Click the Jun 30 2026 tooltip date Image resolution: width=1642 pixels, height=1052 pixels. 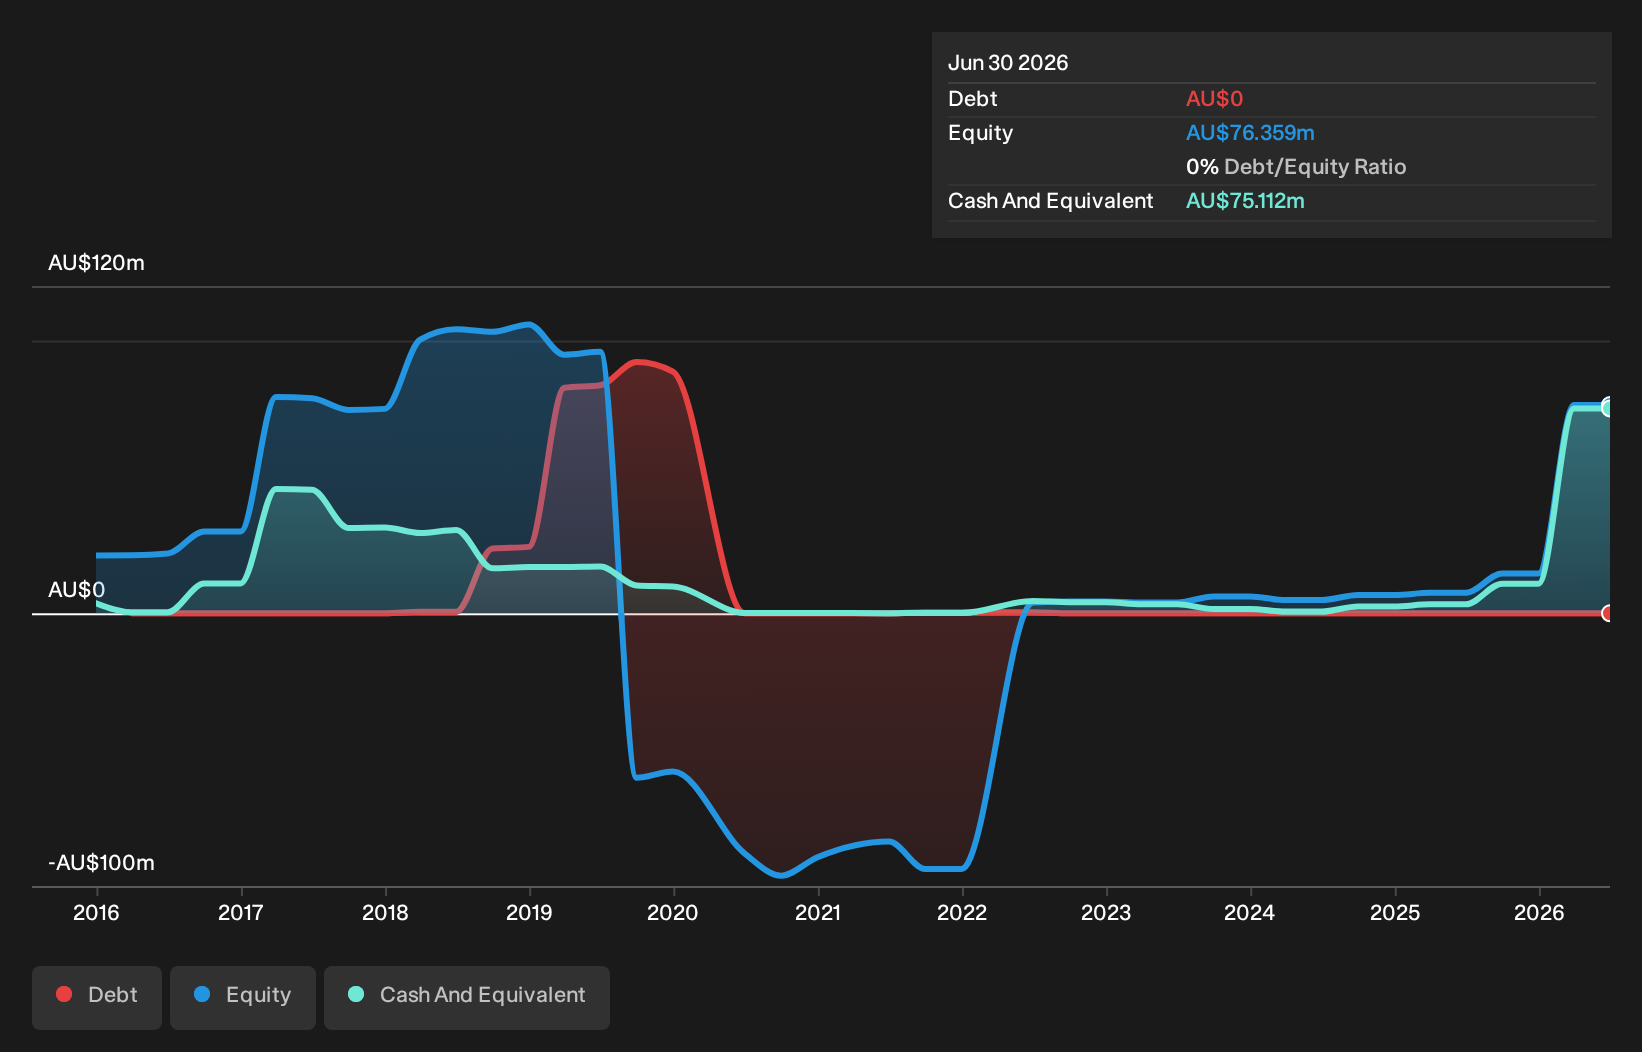click(1008, 63)
